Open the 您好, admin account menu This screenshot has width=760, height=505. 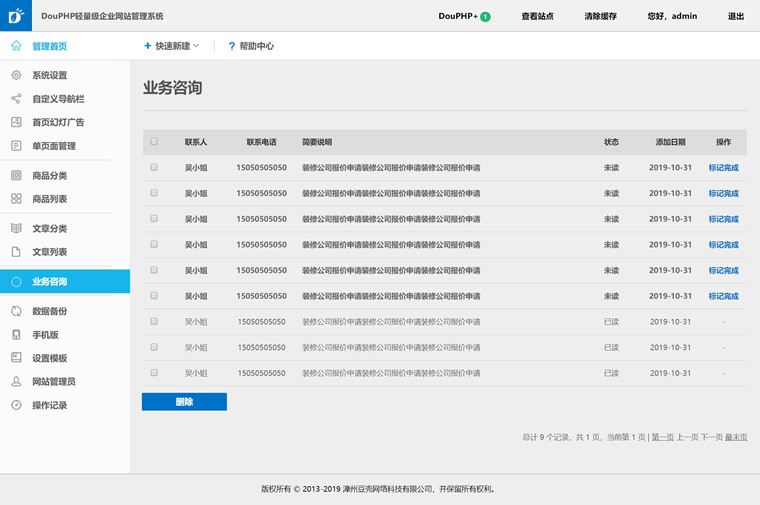pyautogui.click(x=672, y=16)
